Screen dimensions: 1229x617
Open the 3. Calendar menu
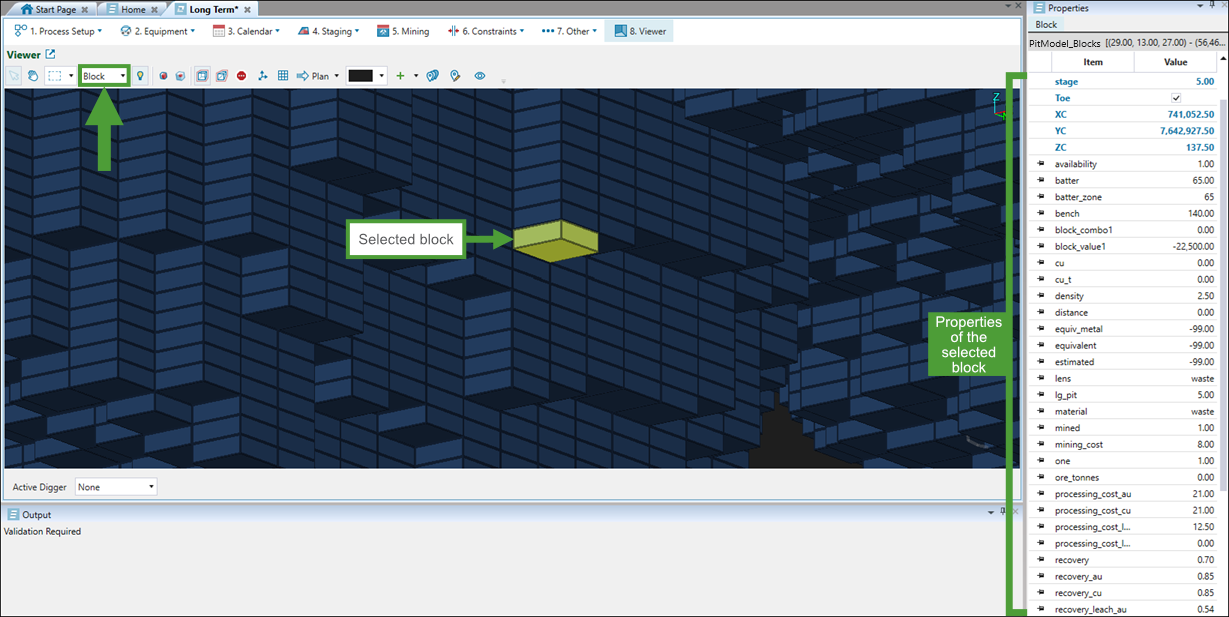246,31
